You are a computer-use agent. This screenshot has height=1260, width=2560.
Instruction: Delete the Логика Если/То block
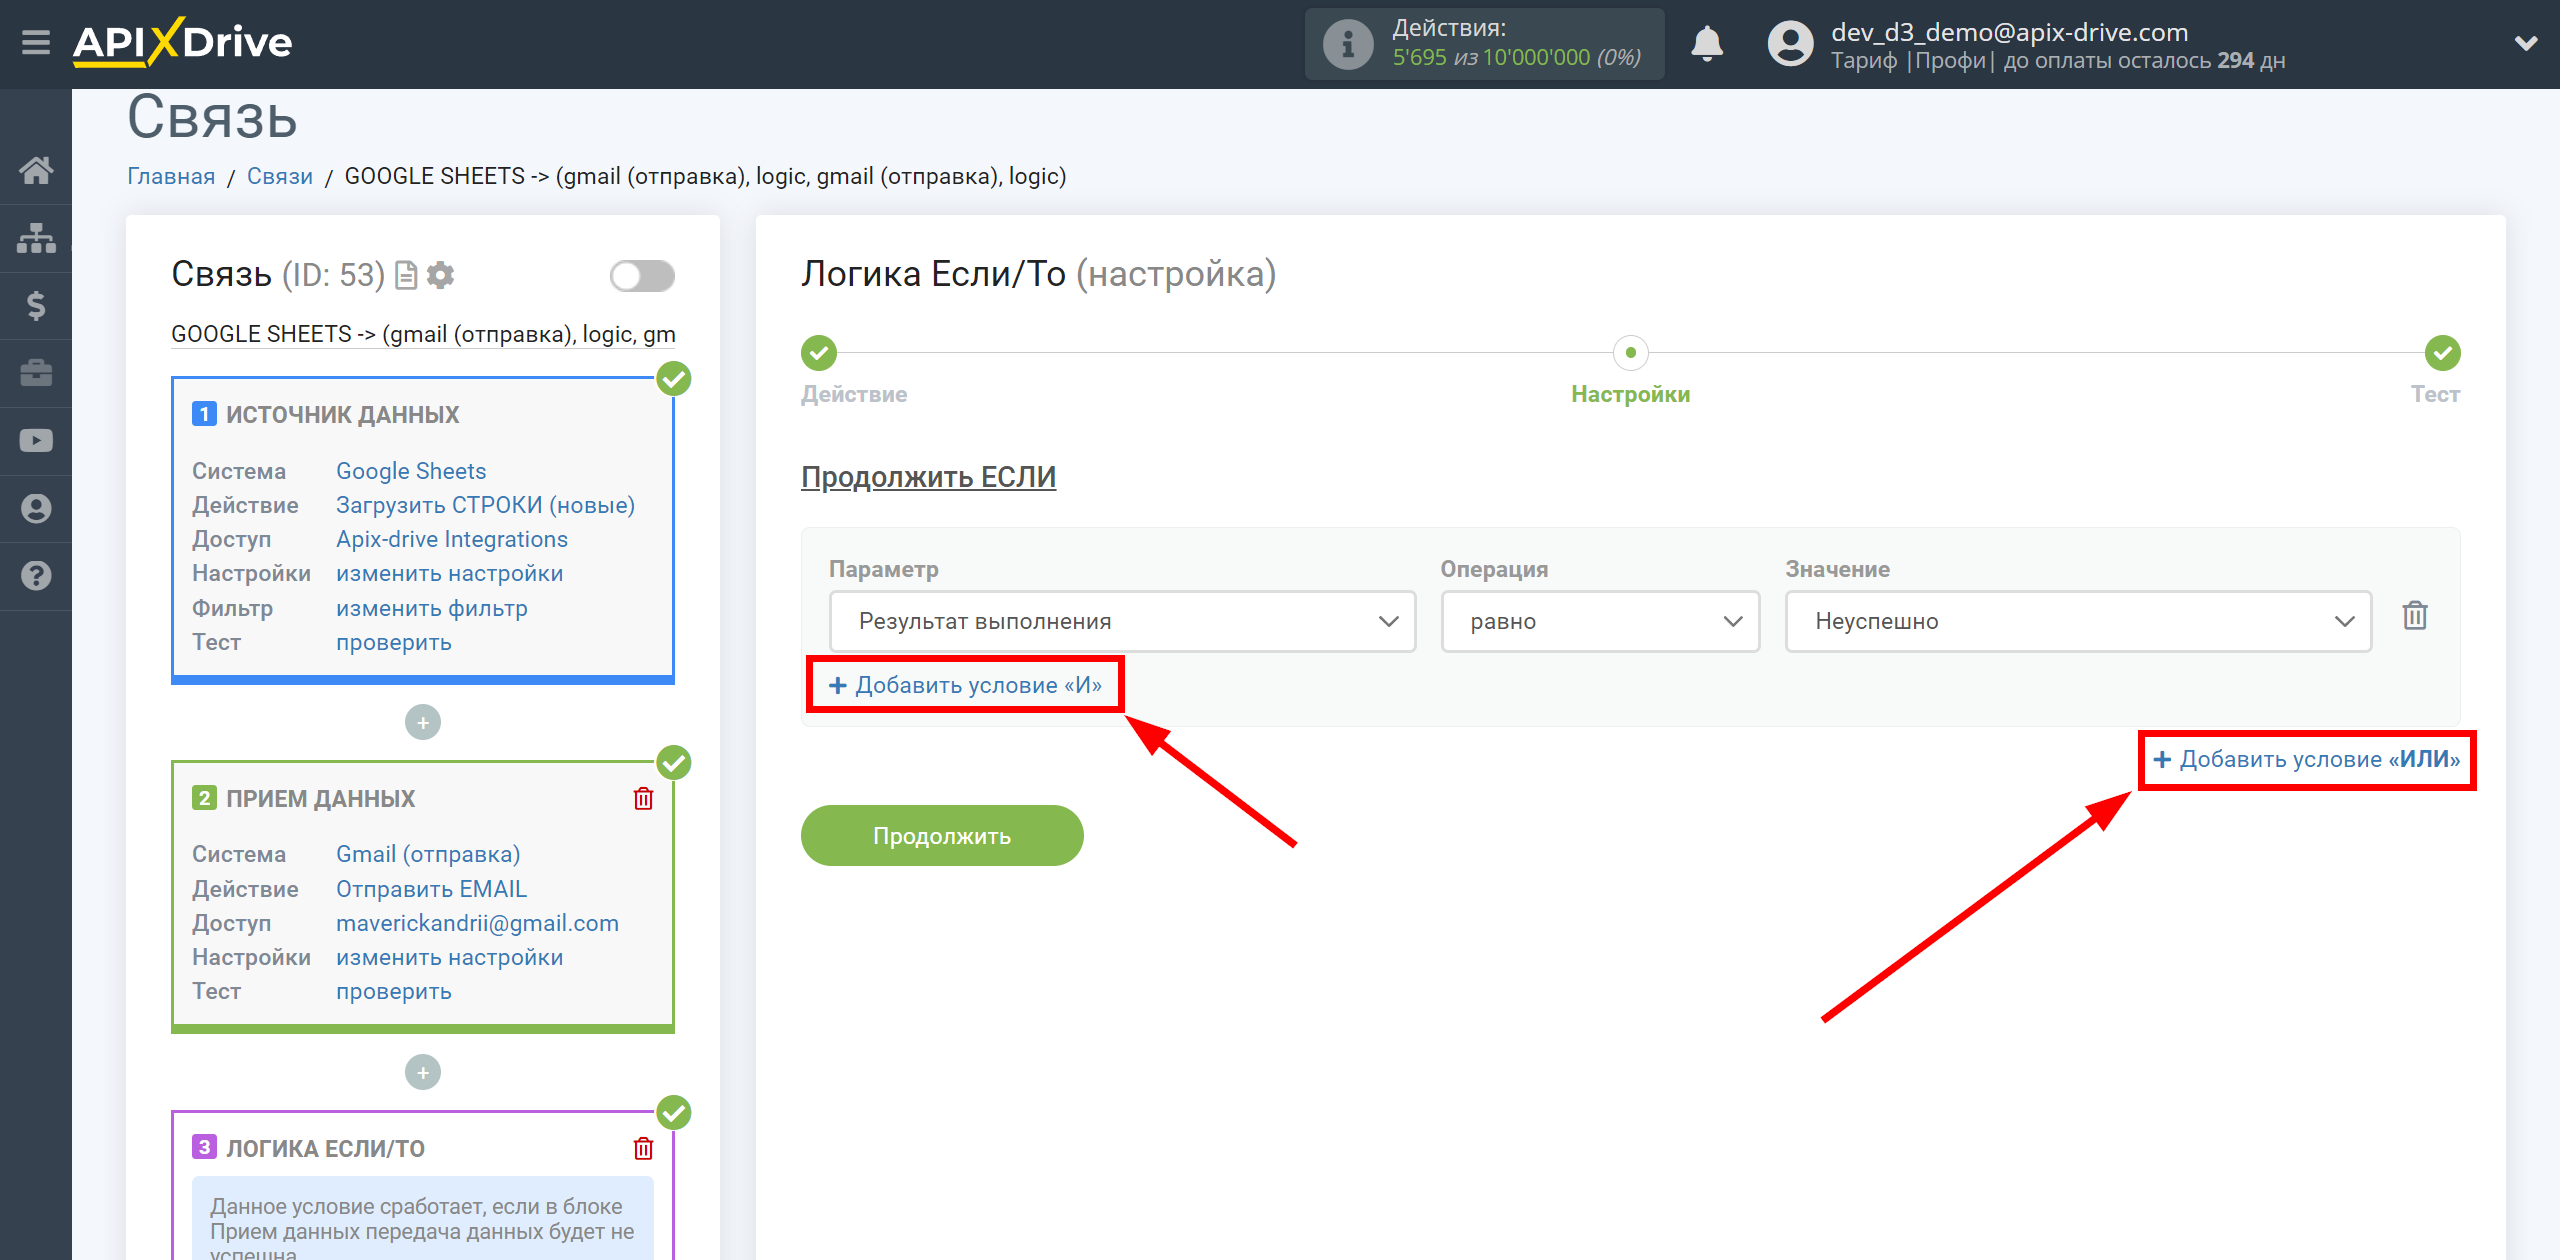coord(643,1148)
